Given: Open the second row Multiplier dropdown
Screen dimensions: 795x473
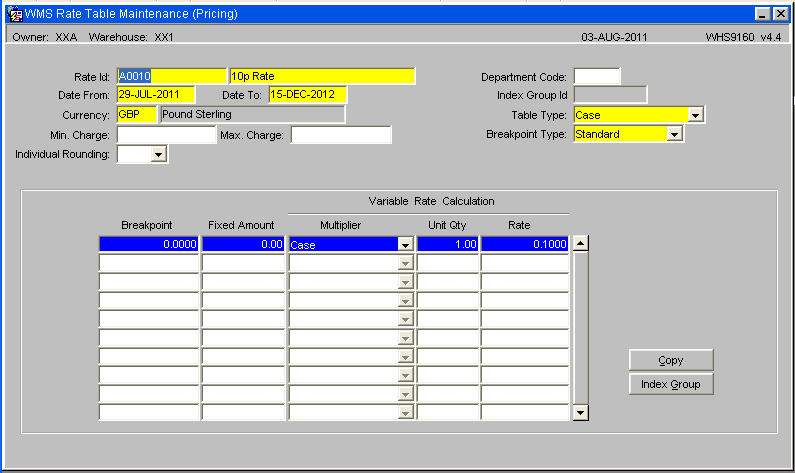Looking at the screenshot, I should point(405,264).
